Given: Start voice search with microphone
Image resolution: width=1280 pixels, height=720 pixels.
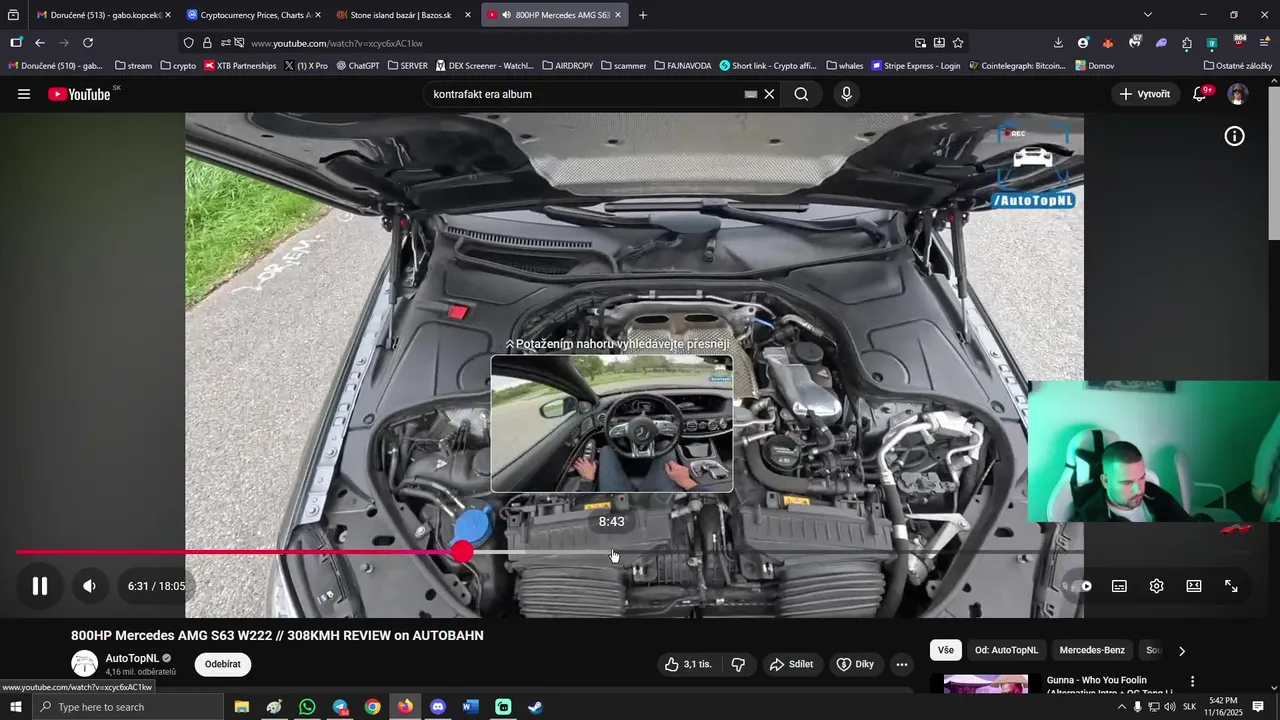Looking at the screenshot, I should (x=846, y=94).
